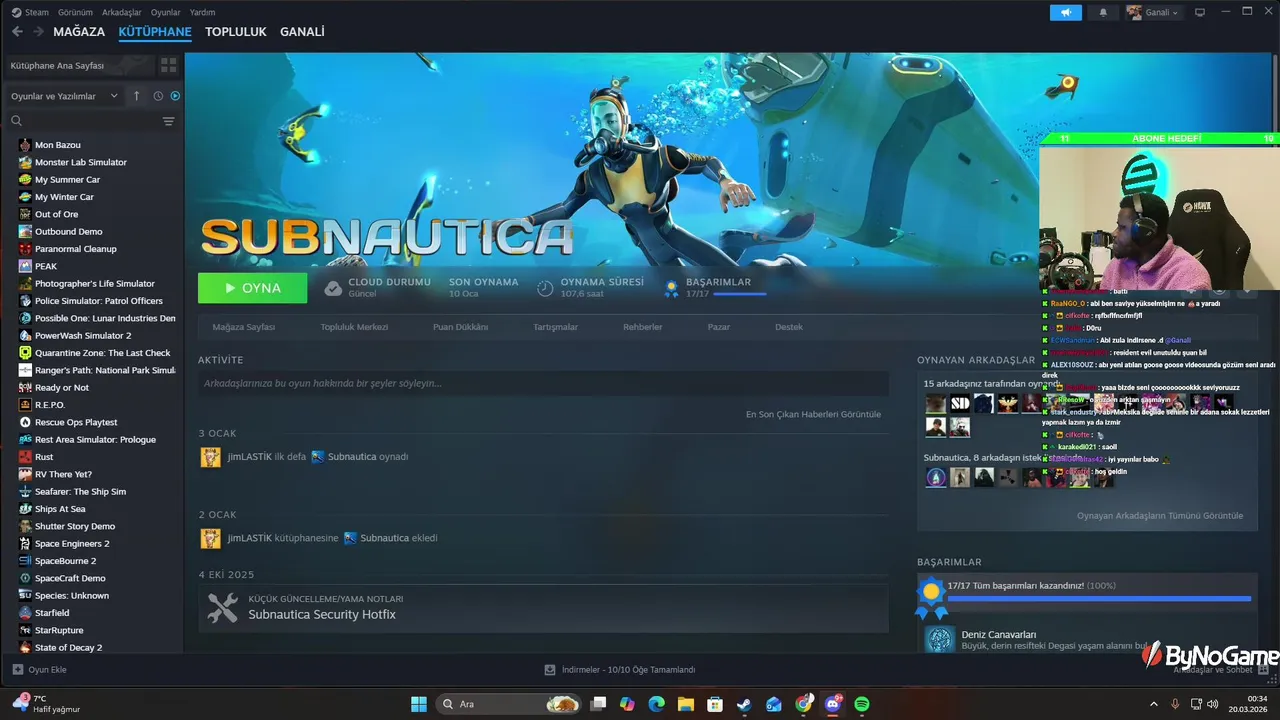1280x720 pixels.
Task: Click the taskbar Ara search box
Action: click(510, 704)
